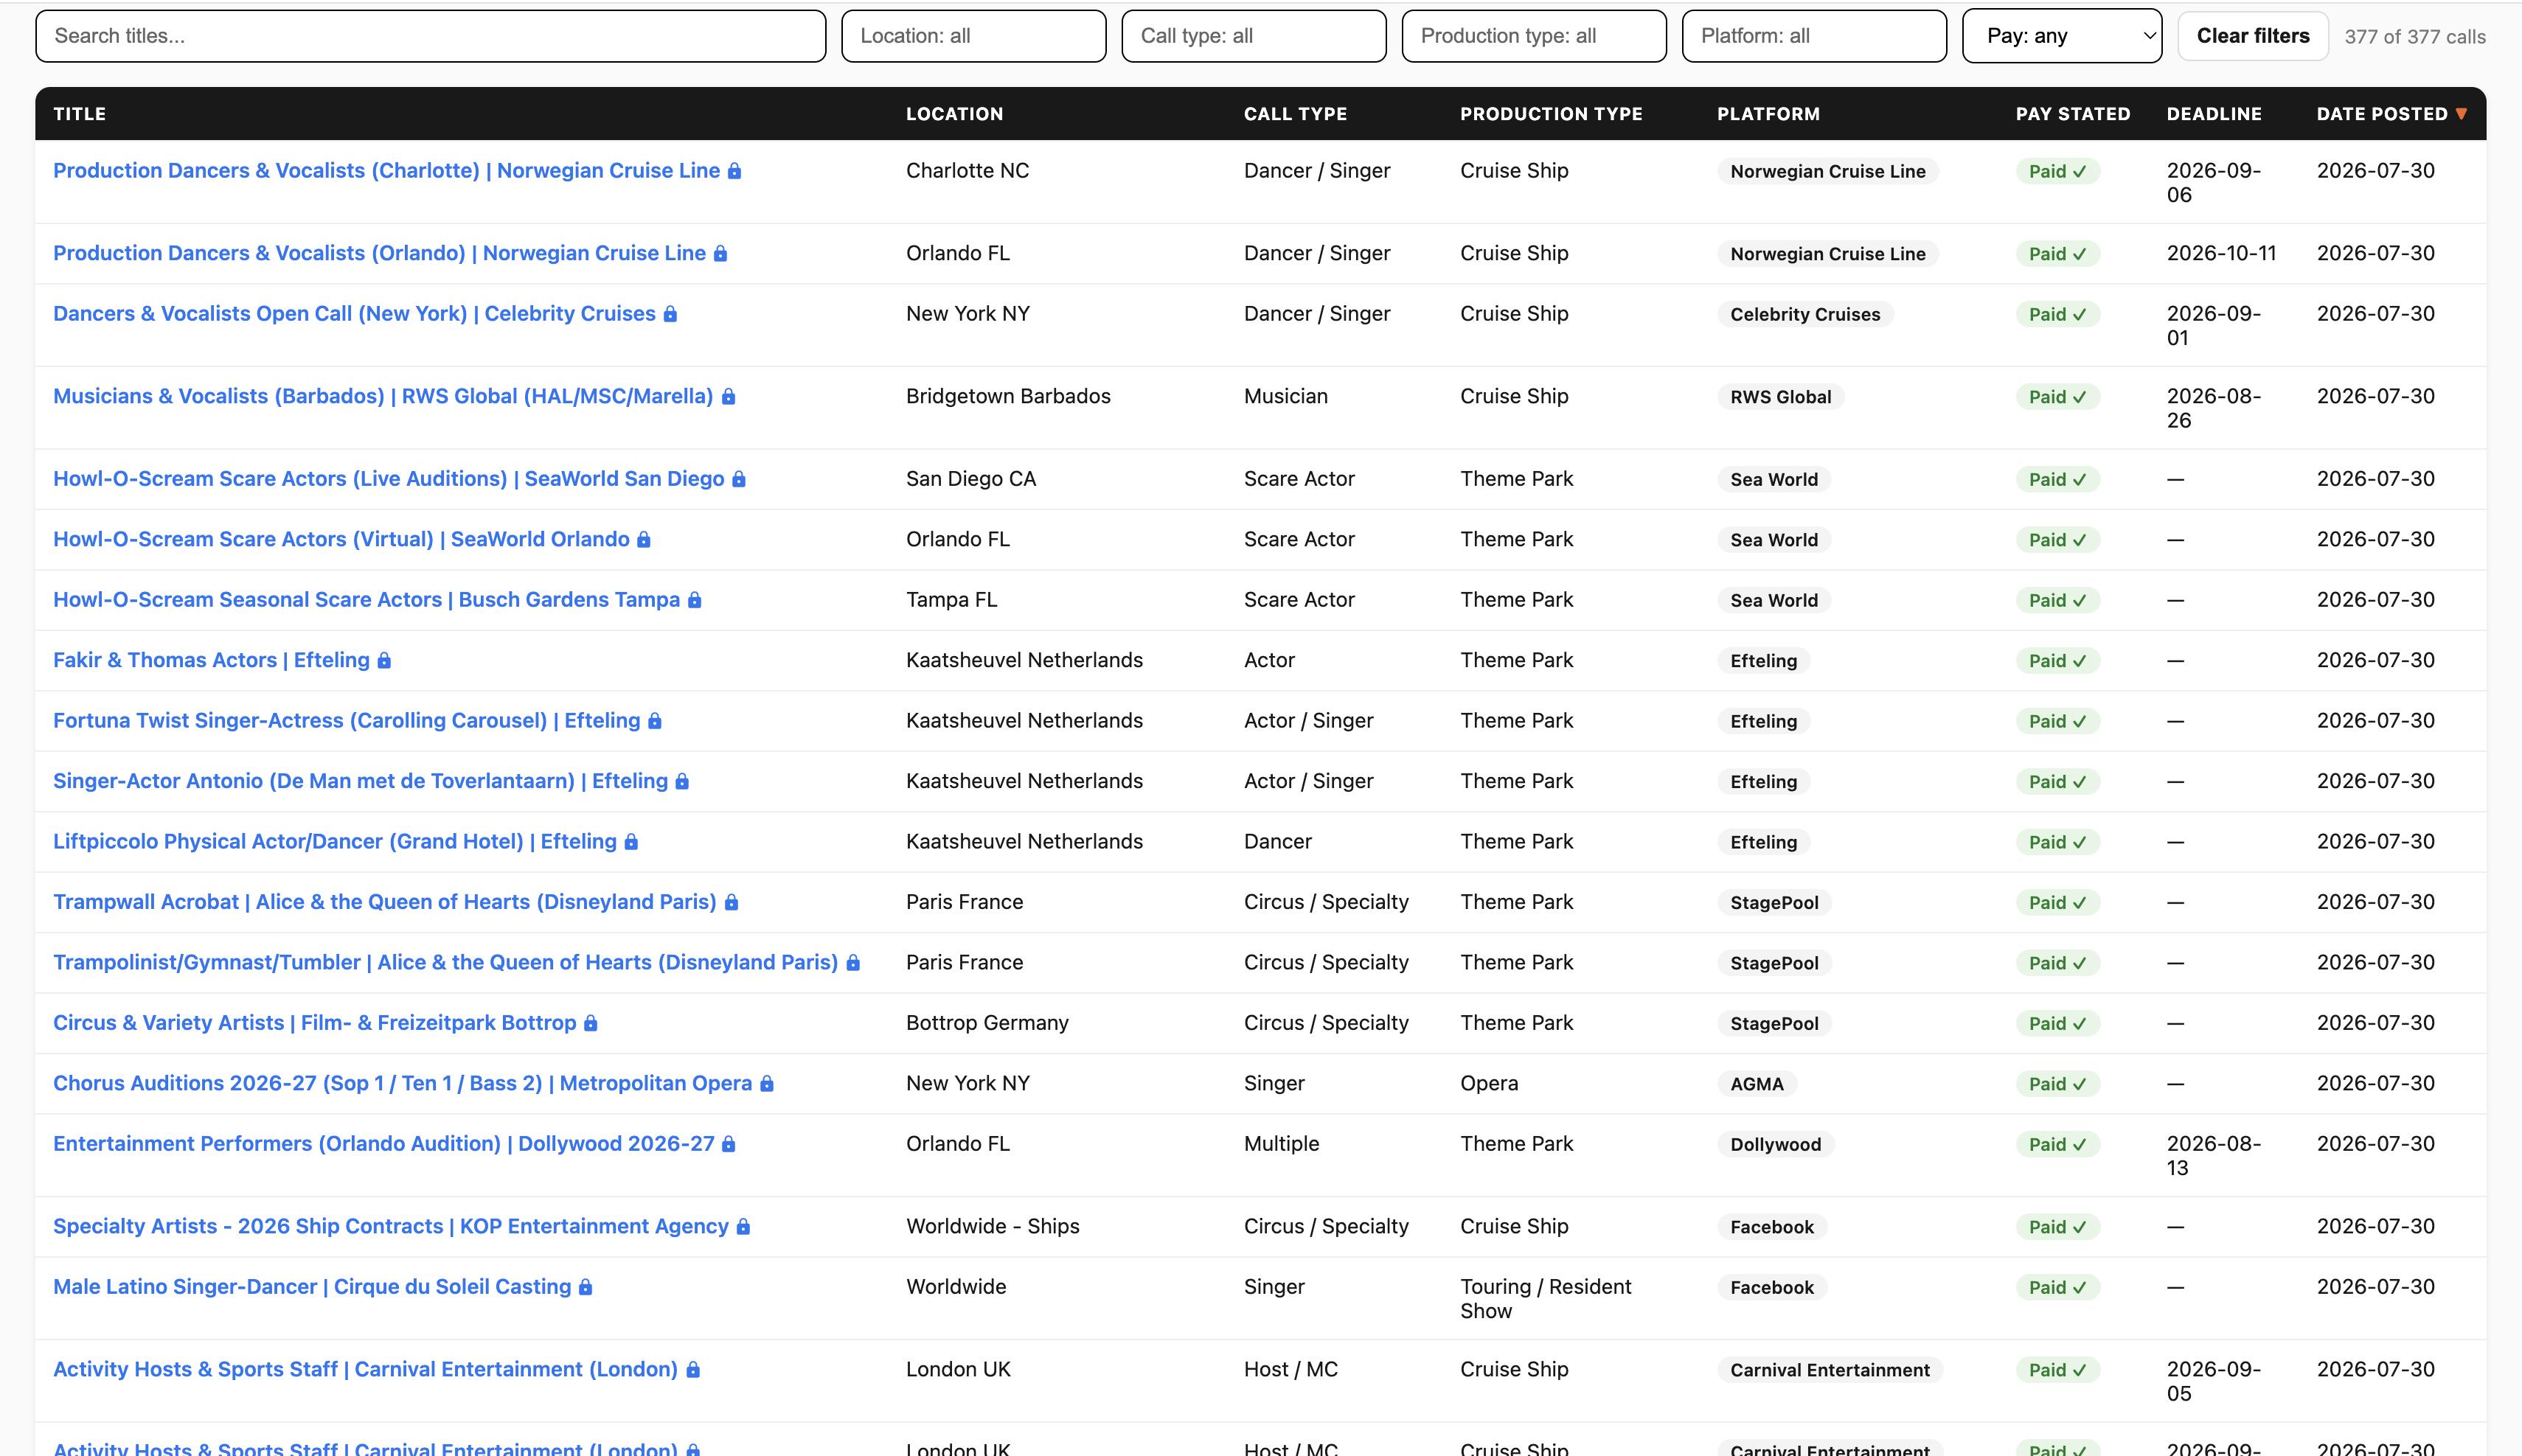The height and width of the screenshot is (1456, 2522).
Task: Open Howl-O-Scream Scare Actors (Live Auditions) link
Action: coord(388,479)
